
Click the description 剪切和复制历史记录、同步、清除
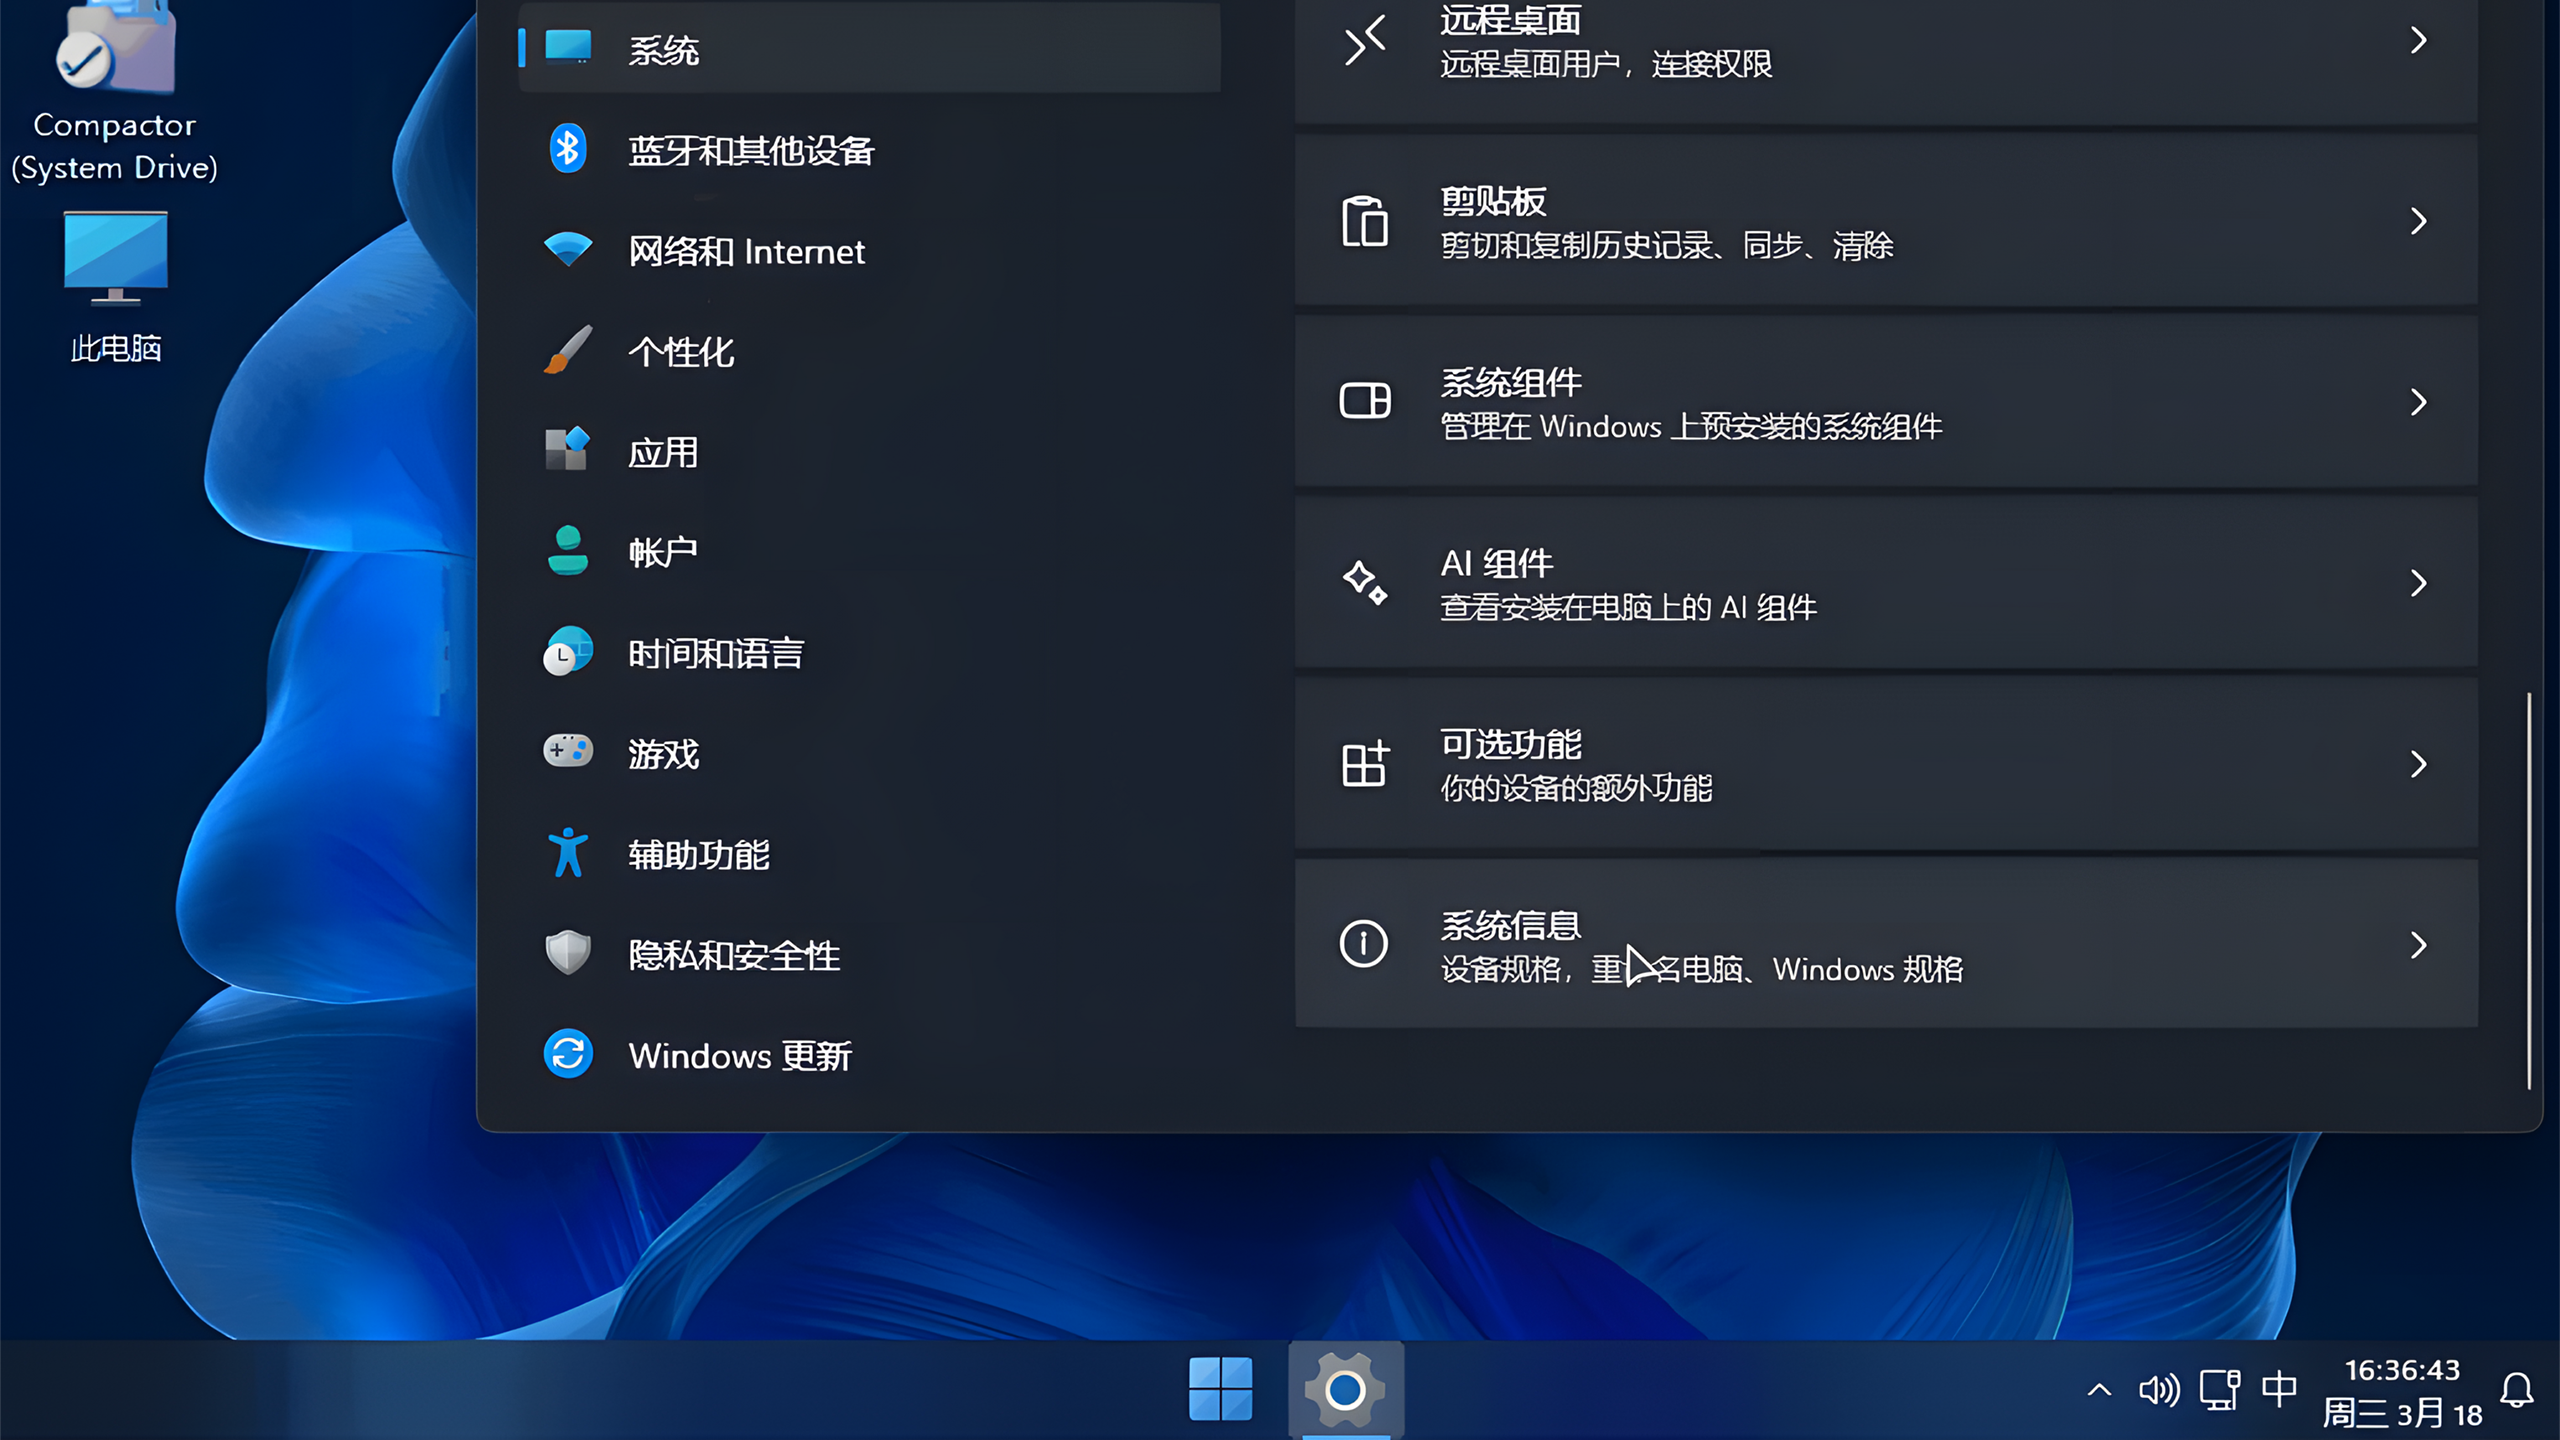click(x=1667, y=245)
